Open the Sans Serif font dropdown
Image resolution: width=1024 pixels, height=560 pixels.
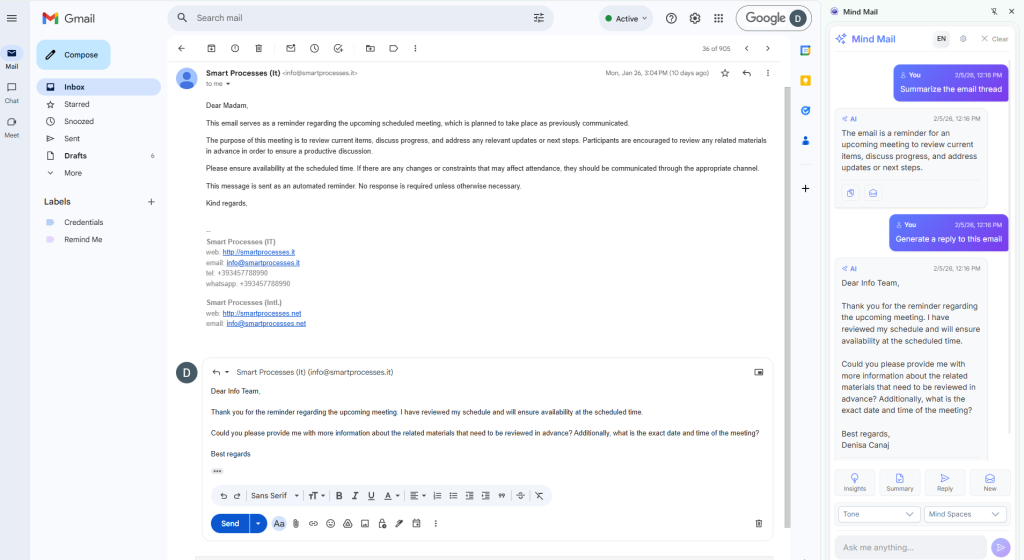(272, 495)
